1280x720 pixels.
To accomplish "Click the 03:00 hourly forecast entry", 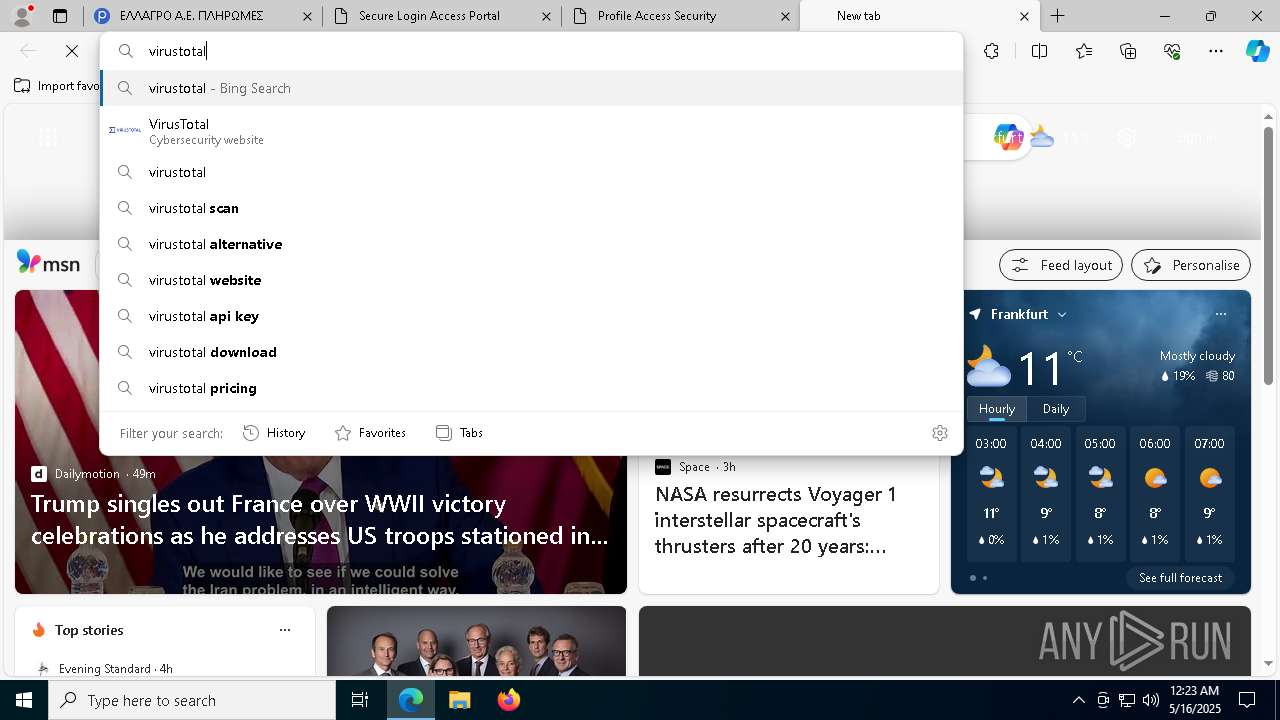I will tap(991, 492).
